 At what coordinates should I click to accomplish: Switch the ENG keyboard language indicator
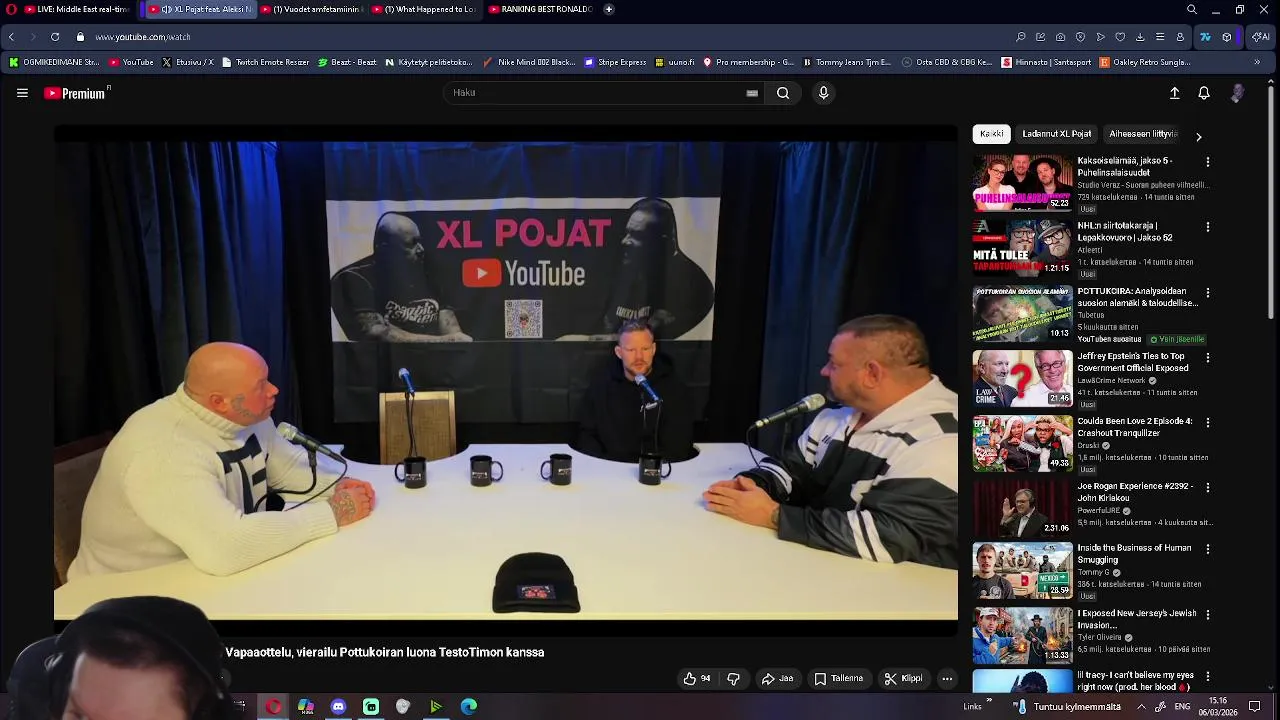(1182, 706)
